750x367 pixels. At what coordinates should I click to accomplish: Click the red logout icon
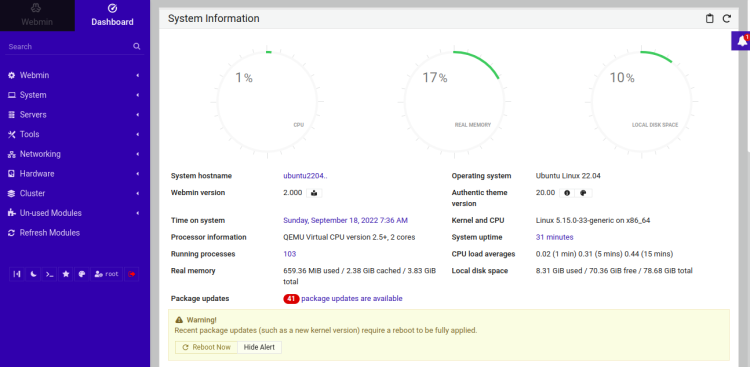pyautogui.click(x=132, y=274)
